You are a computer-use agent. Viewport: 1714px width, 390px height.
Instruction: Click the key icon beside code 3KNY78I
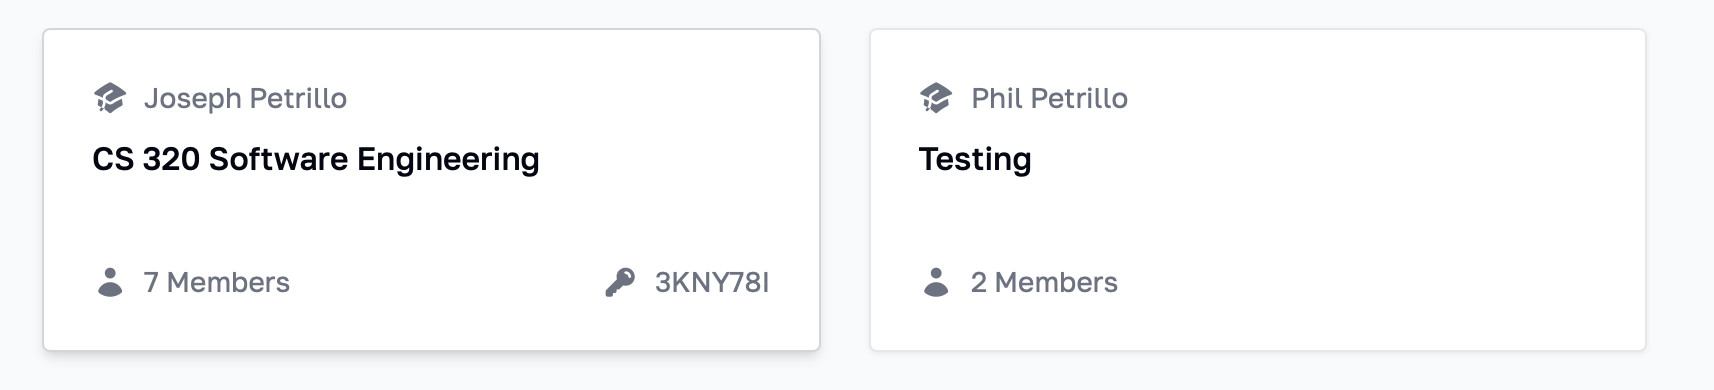(620, 282)
